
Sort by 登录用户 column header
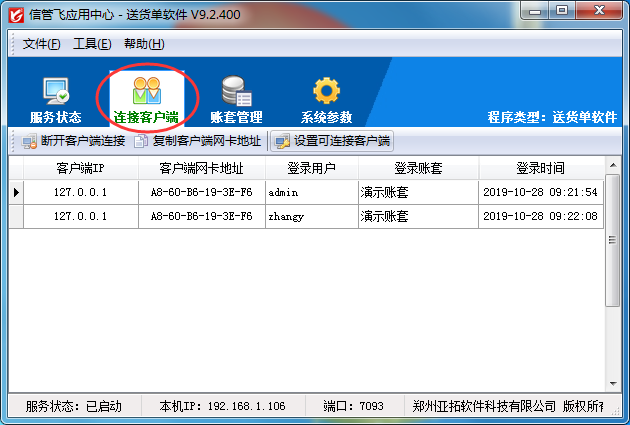311,168
